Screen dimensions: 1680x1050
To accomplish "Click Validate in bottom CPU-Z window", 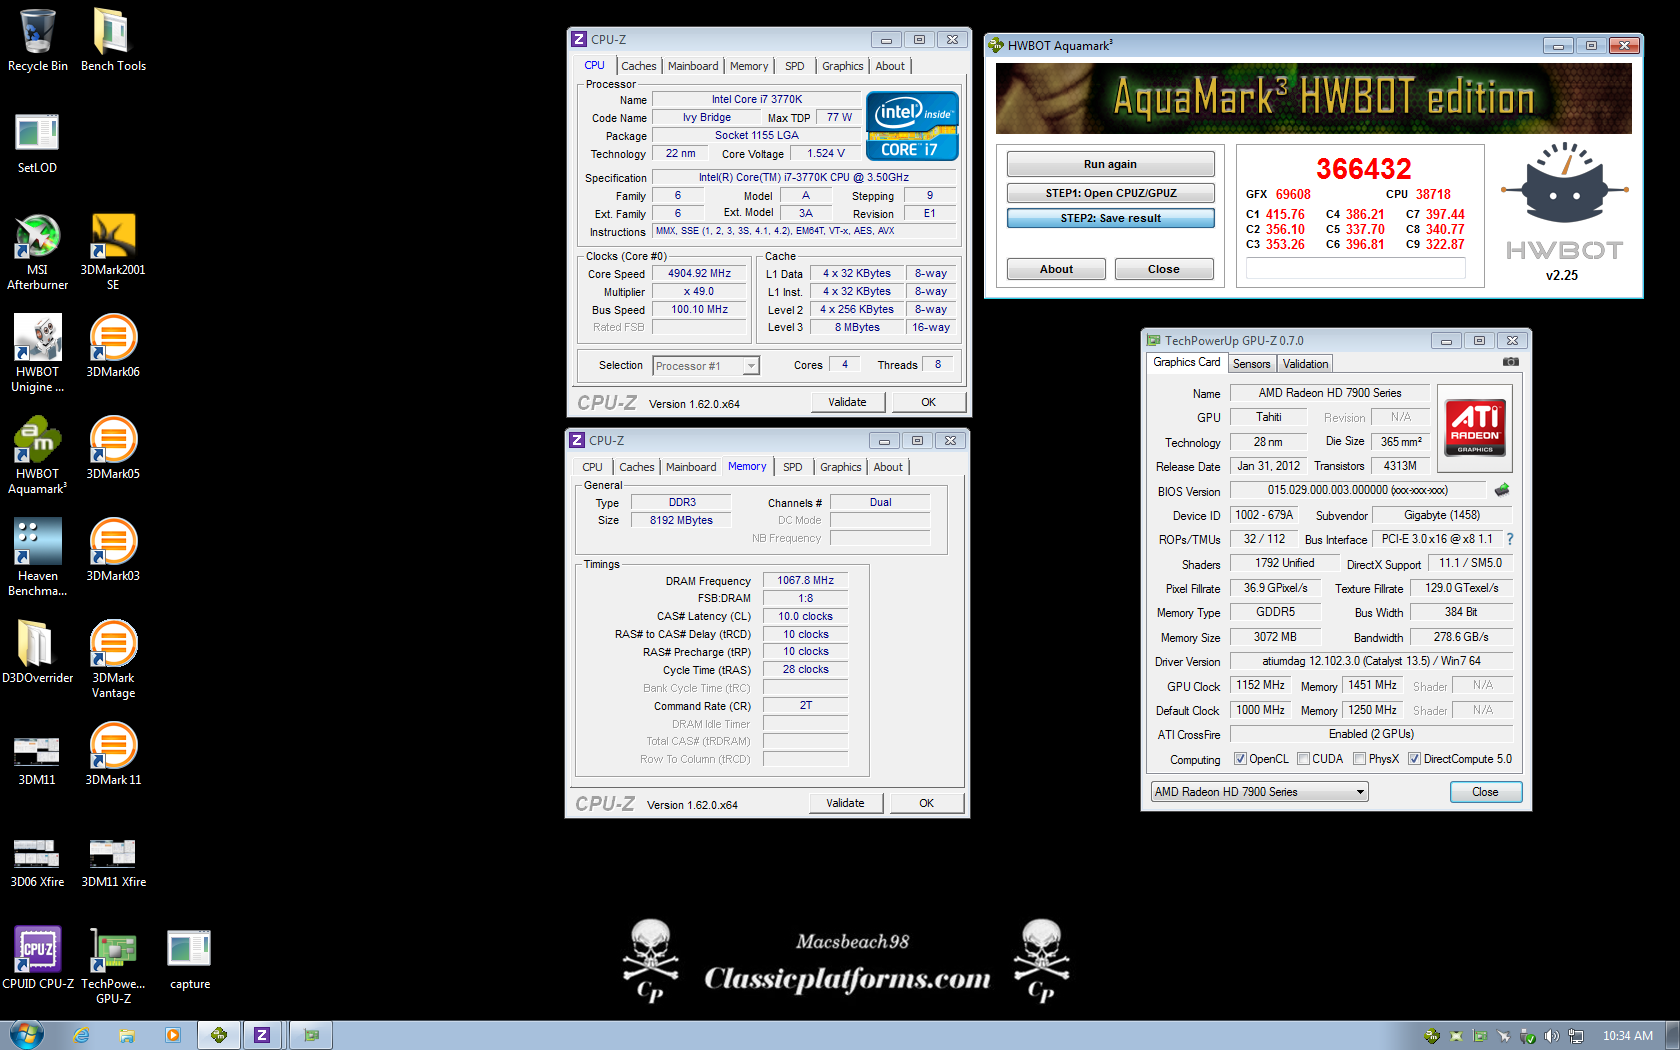I will (845, 803).
